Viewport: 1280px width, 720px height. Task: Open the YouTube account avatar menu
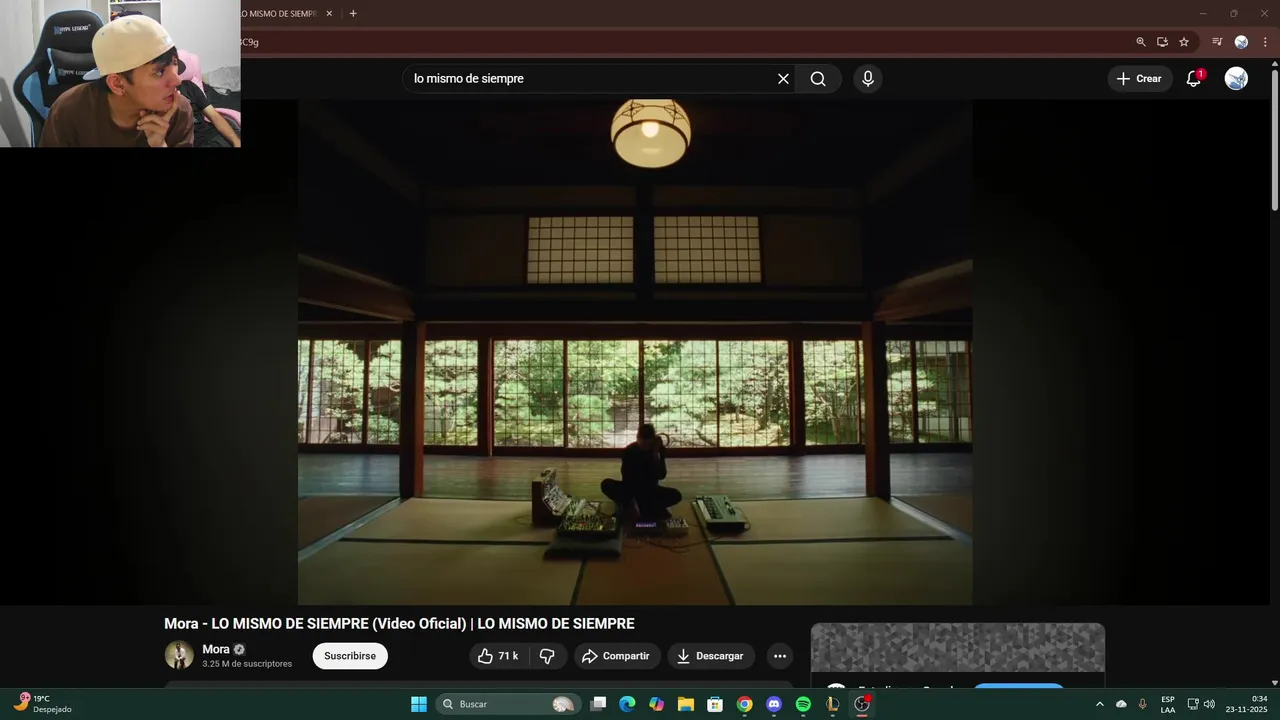[x=1236, y=79]
